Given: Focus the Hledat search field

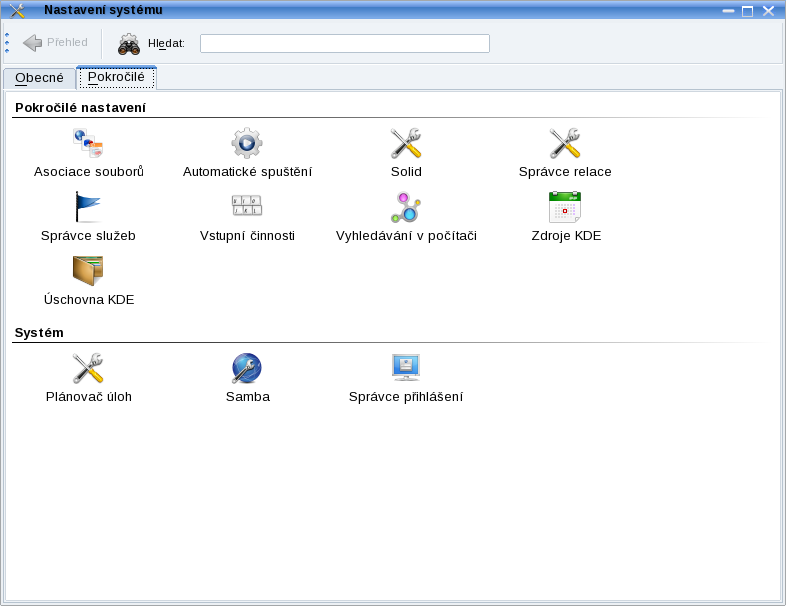Looking at the screenshot, I should (345, 44).
